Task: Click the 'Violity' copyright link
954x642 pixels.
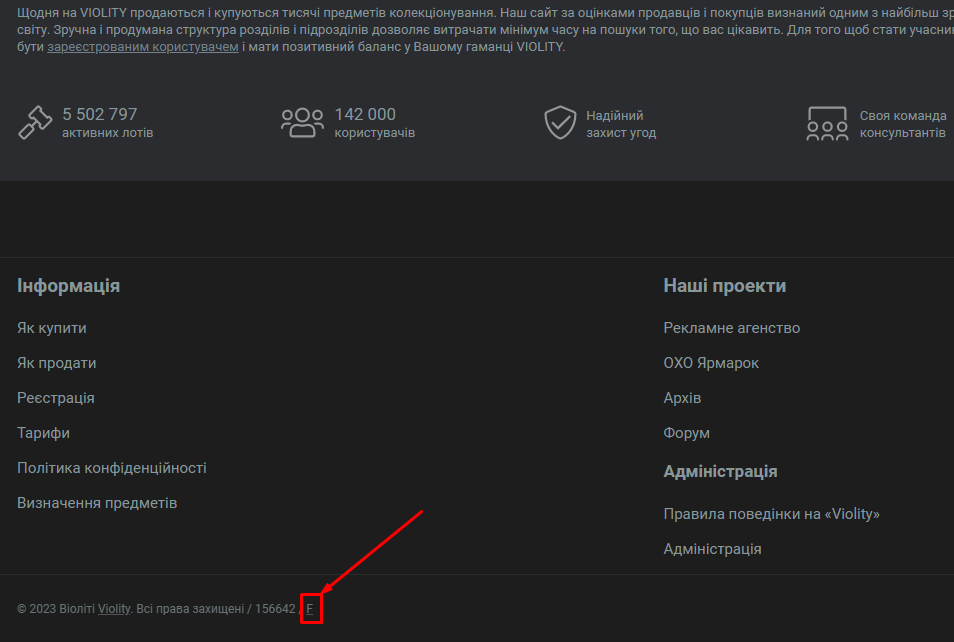Action: pos(114,609)
